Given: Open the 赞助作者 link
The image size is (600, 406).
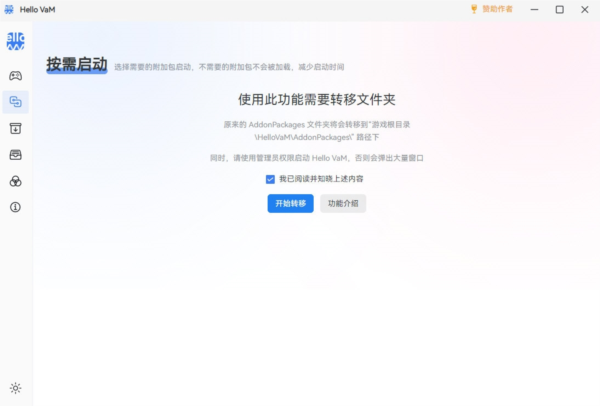Looking at the screenshot, I should (497, 9).
